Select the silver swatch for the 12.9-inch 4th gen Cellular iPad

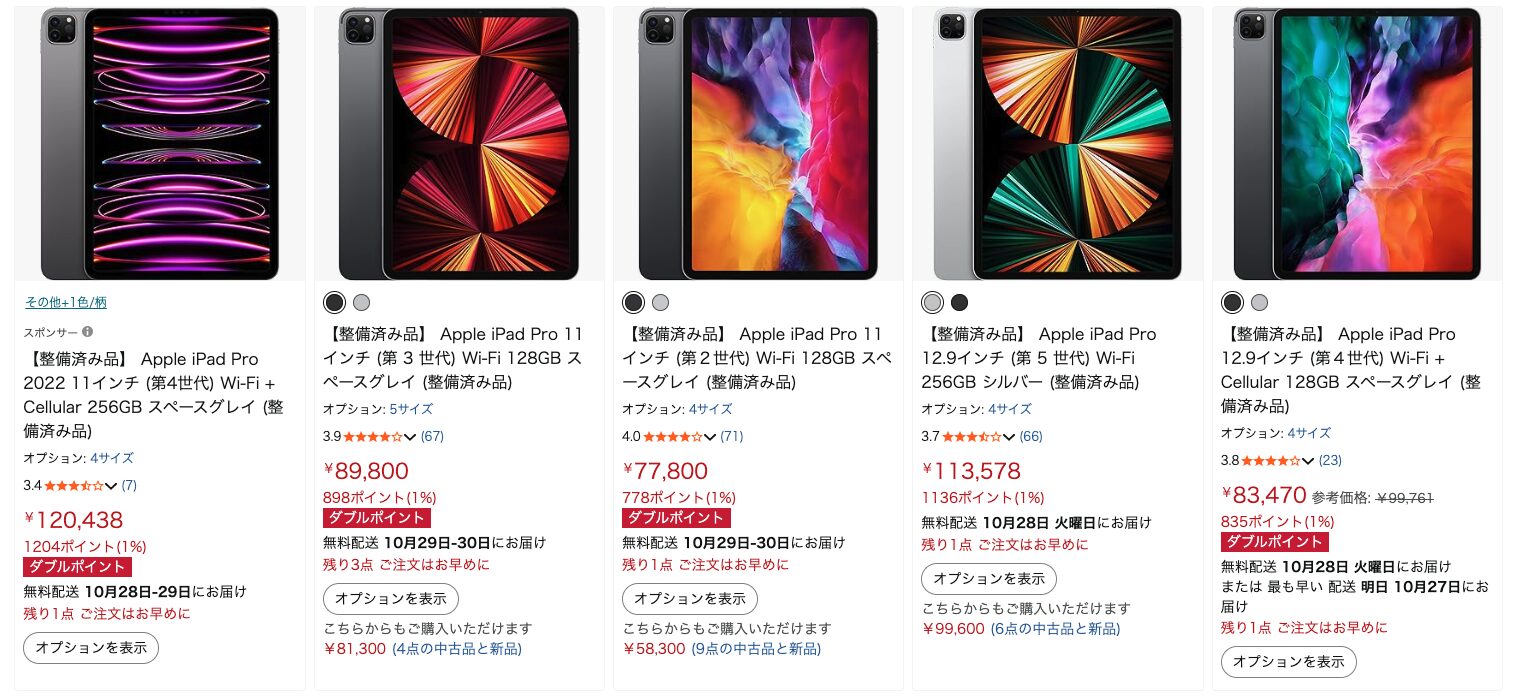click(1259, 302)
